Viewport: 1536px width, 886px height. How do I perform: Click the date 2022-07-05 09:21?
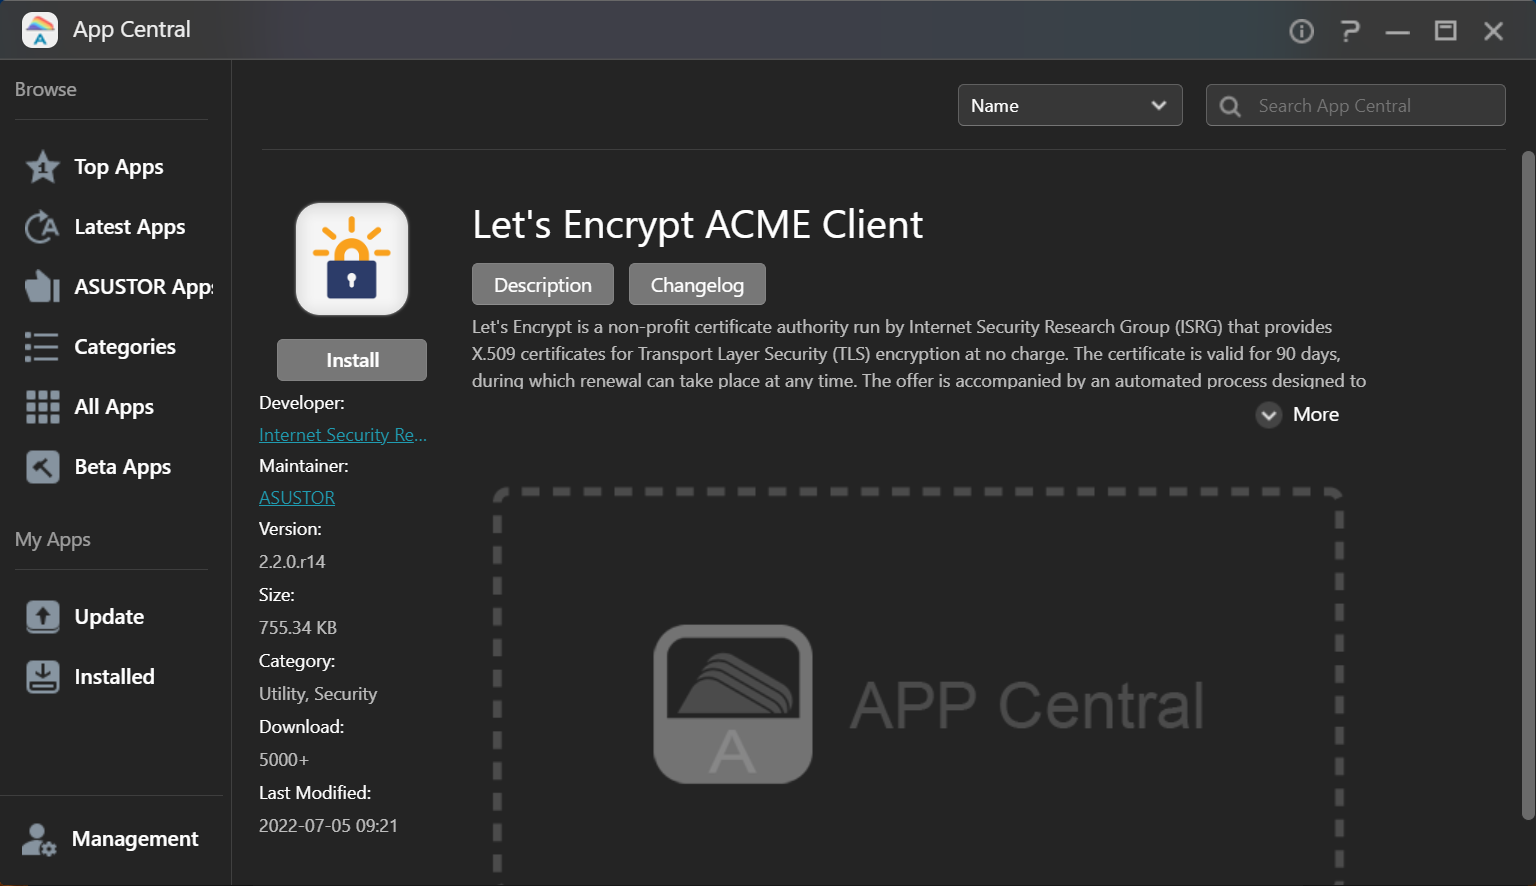tap(328, 826)
